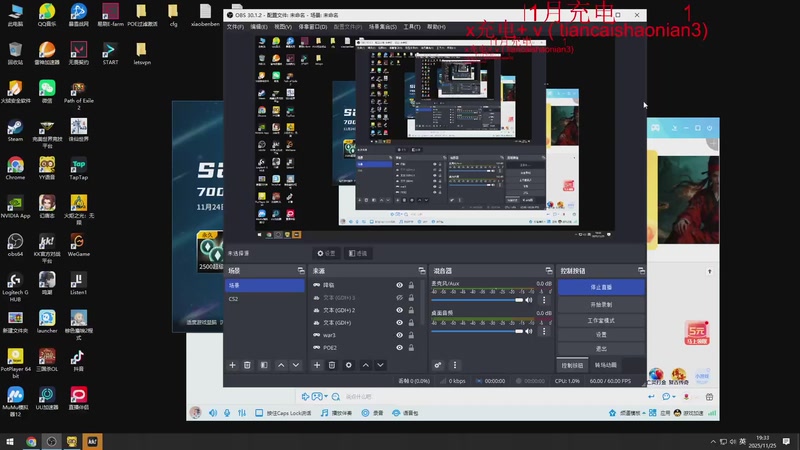Undock the Controls panel
Viewport: 800px width, 450px height.
tap(641, 271)
